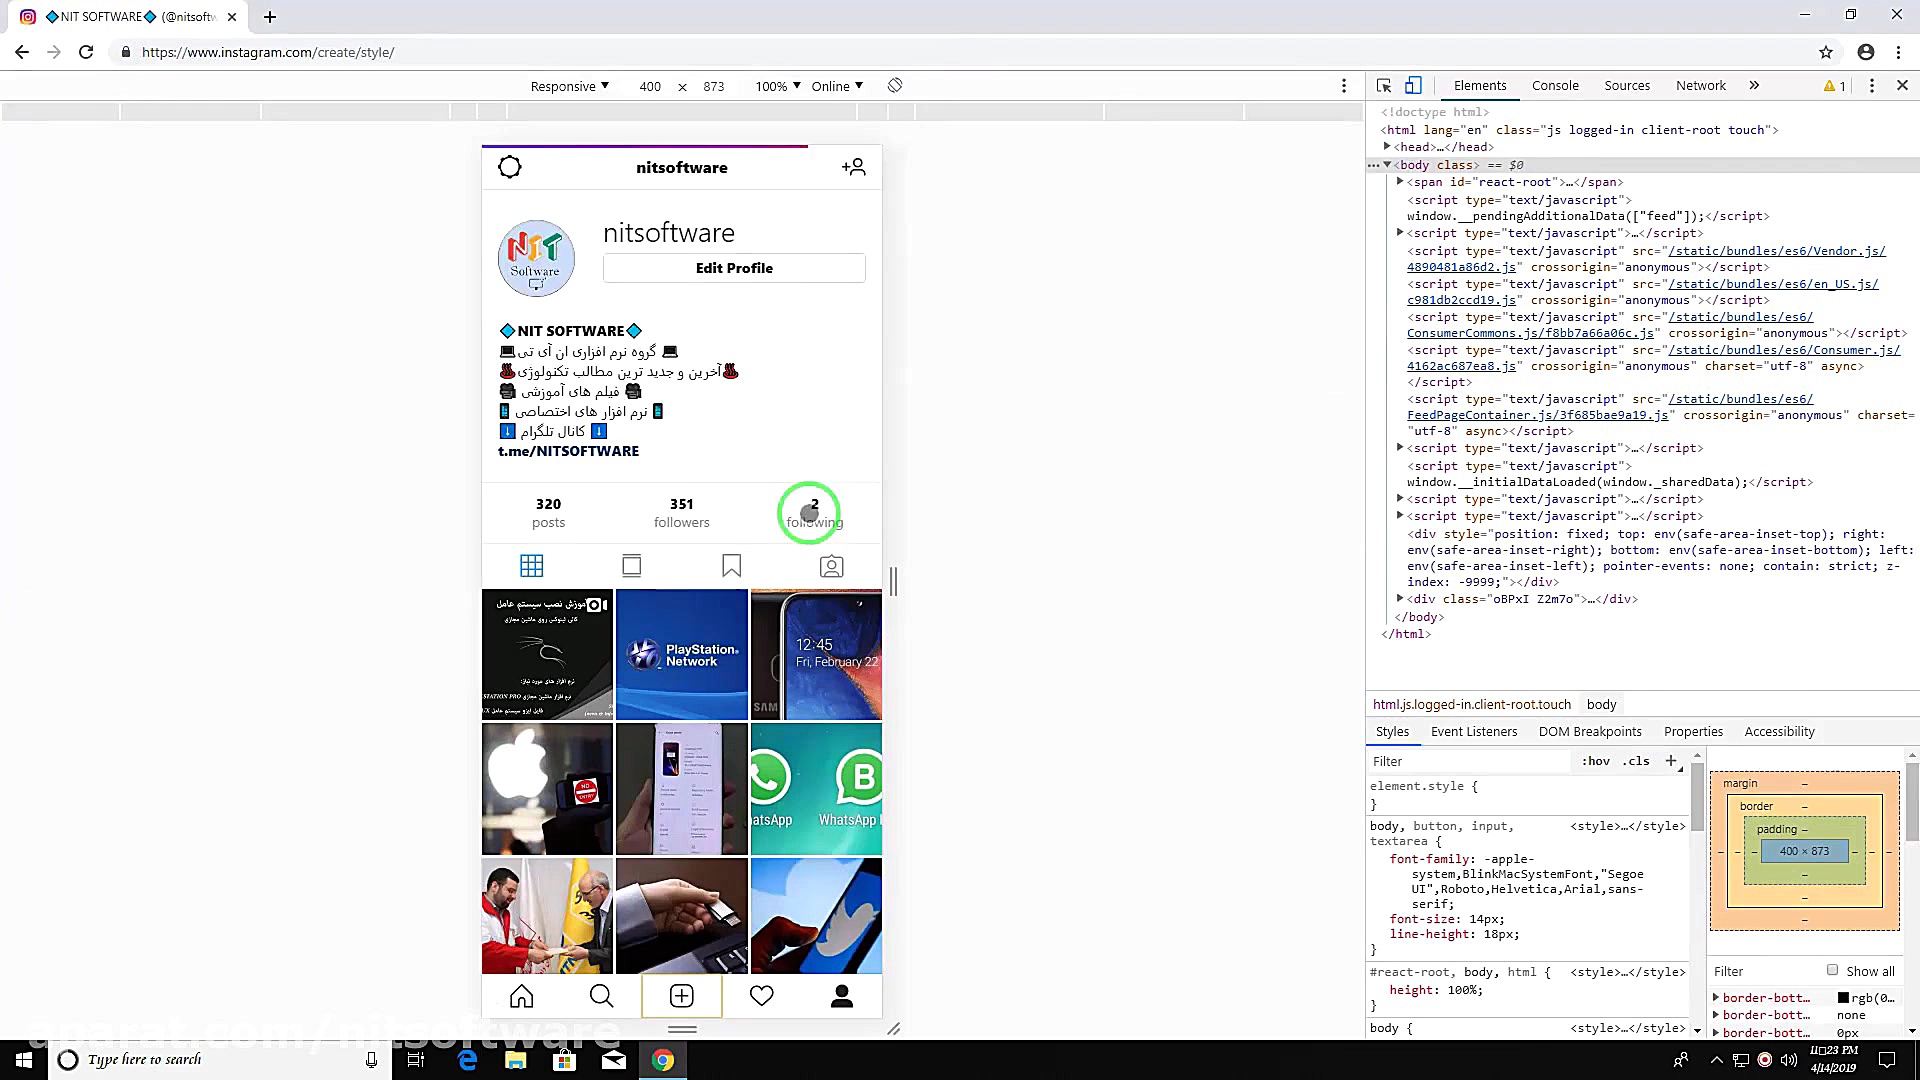1920x1080 pixels.
Task: Open the PlayStation Network post thumbnail
Action: 682,655
